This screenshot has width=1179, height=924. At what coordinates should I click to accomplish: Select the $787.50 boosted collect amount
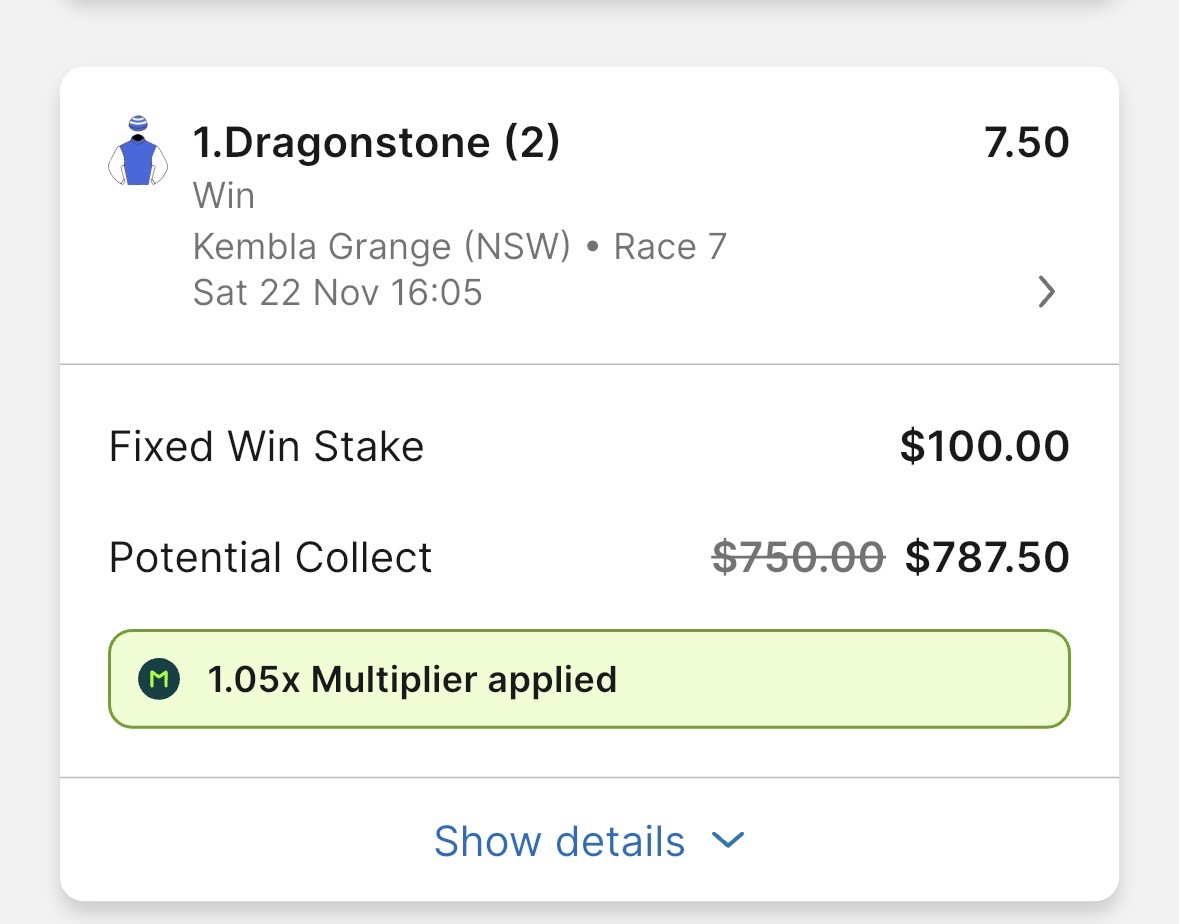pyautogui.click(x=987, y=557)
